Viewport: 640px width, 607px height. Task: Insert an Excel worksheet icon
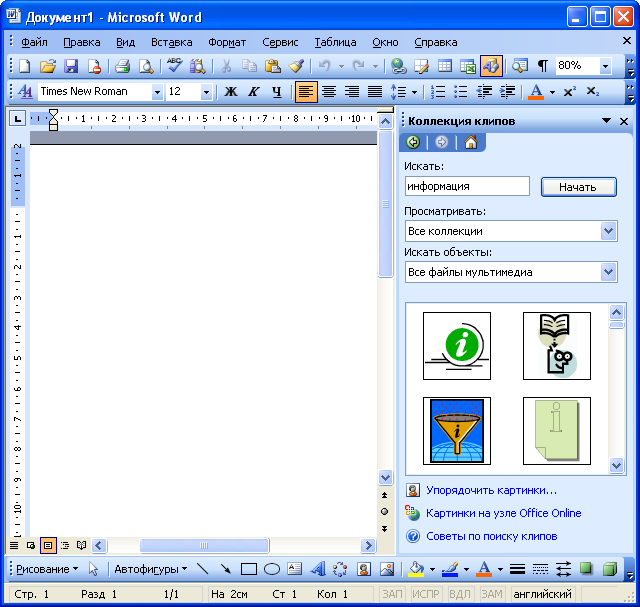pyautogui.click(x=468, y=66)
